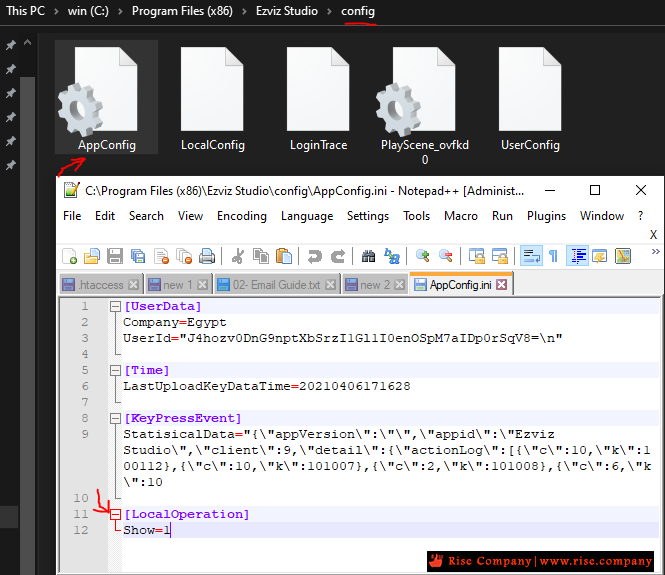
Task: Click the User Defined Language icon
Action: pyautogui.click(x=600, y=256)
